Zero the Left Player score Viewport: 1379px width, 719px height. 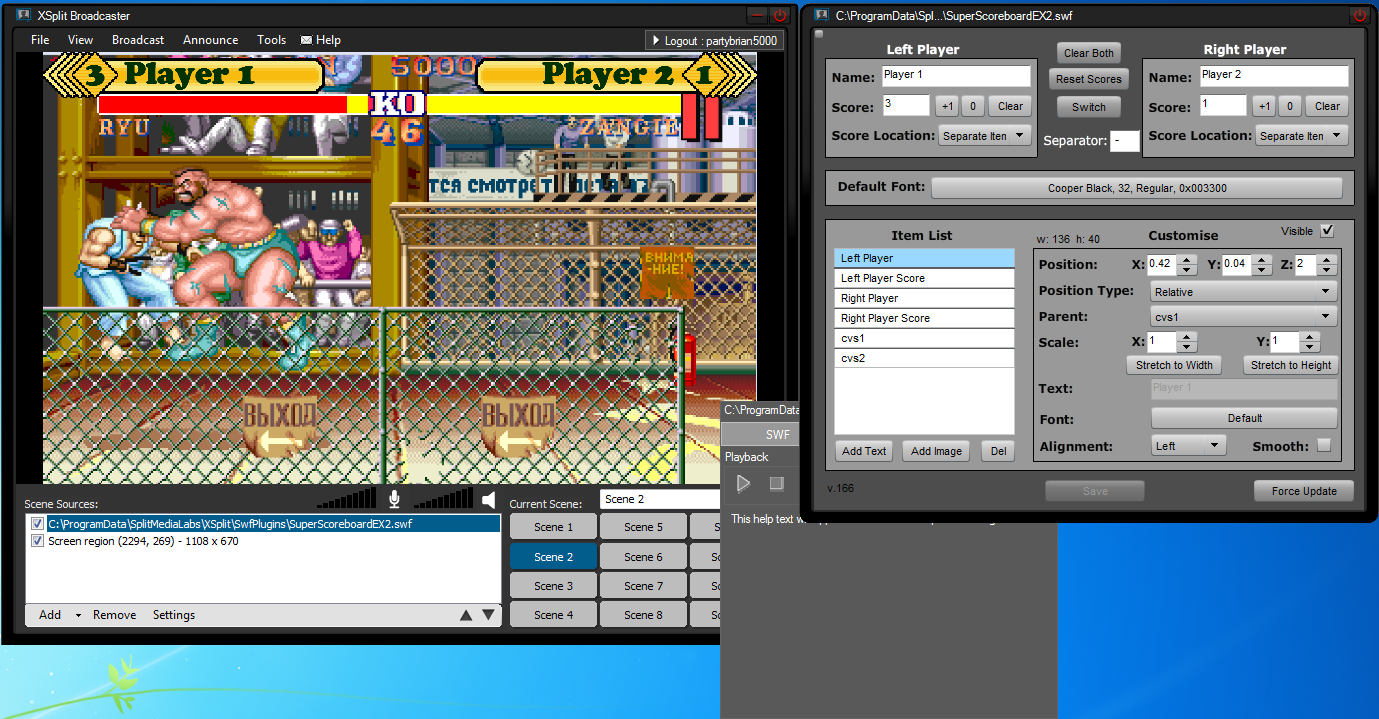[975, 106]
